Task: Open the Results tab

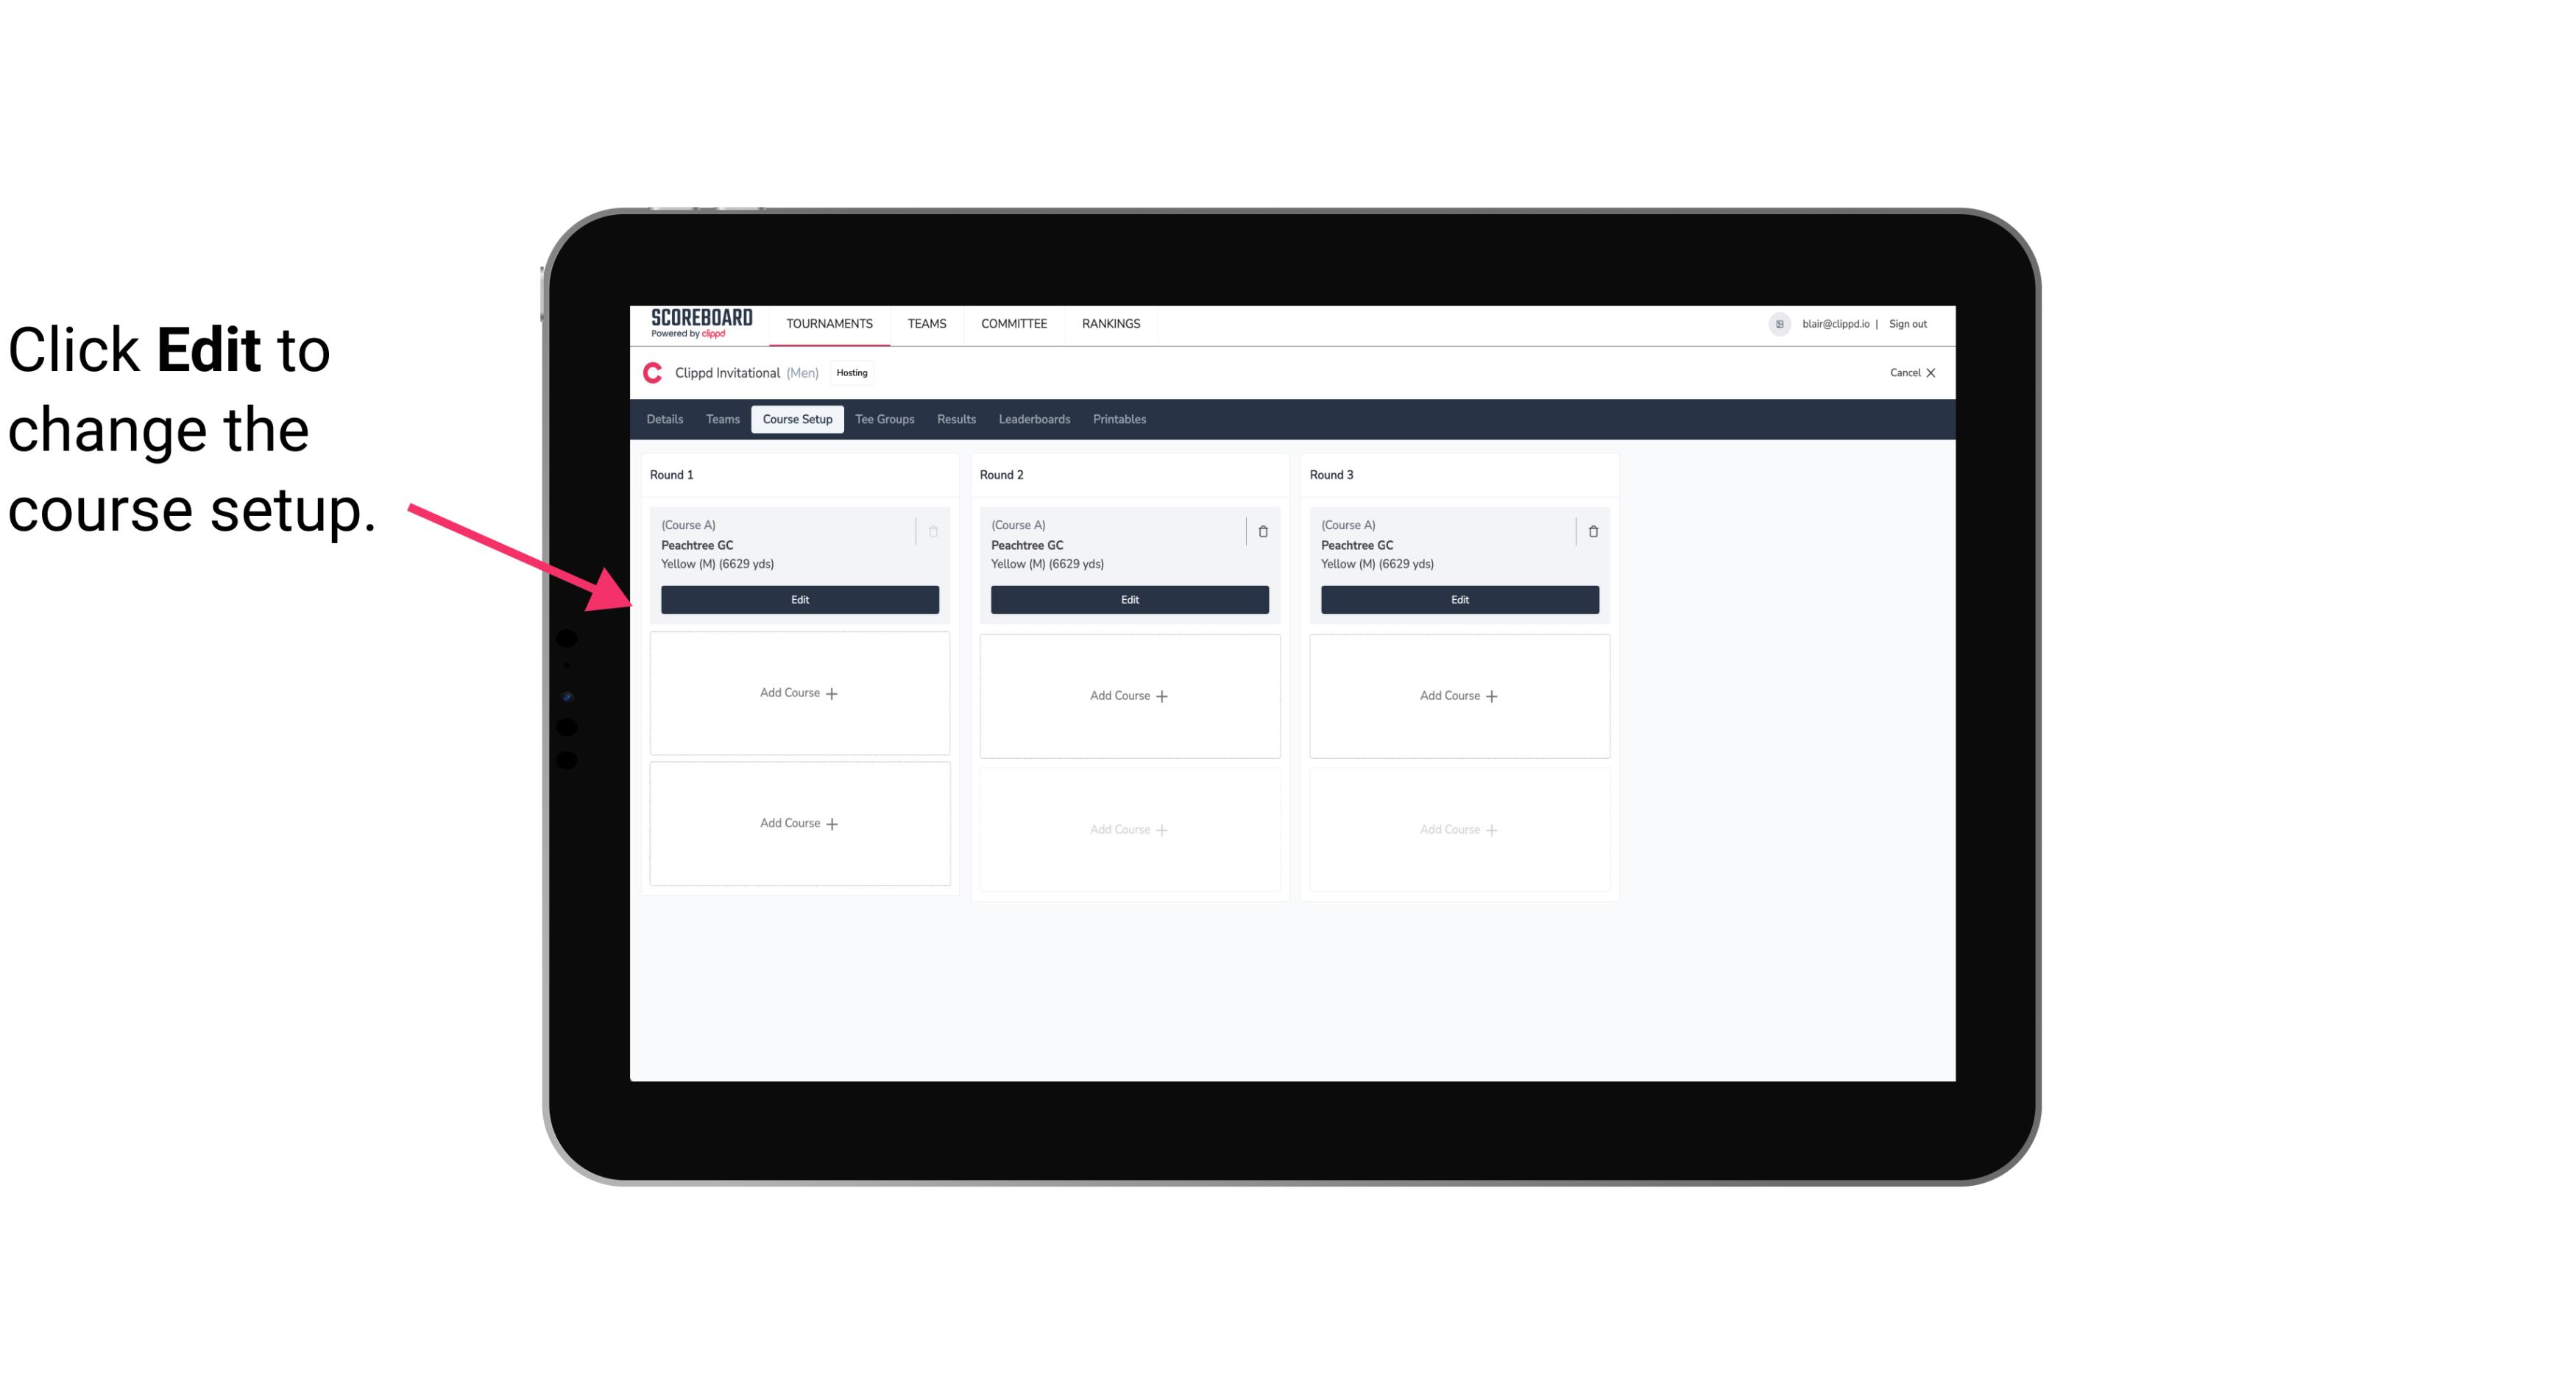Action: pos(957,418)
